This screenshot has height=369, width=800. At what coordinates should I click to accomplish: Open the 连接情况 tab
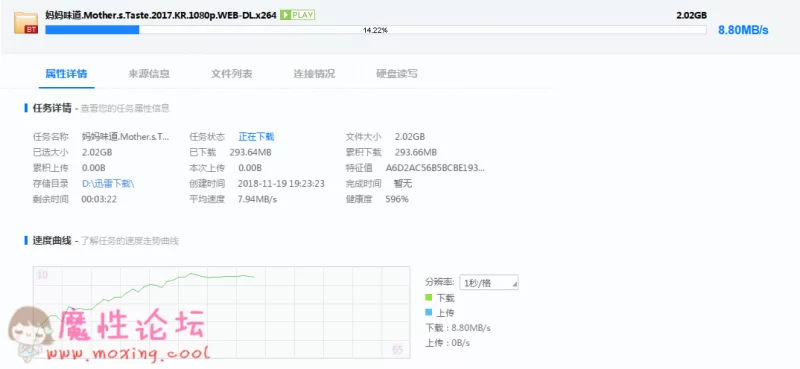(x=314, y=73)
